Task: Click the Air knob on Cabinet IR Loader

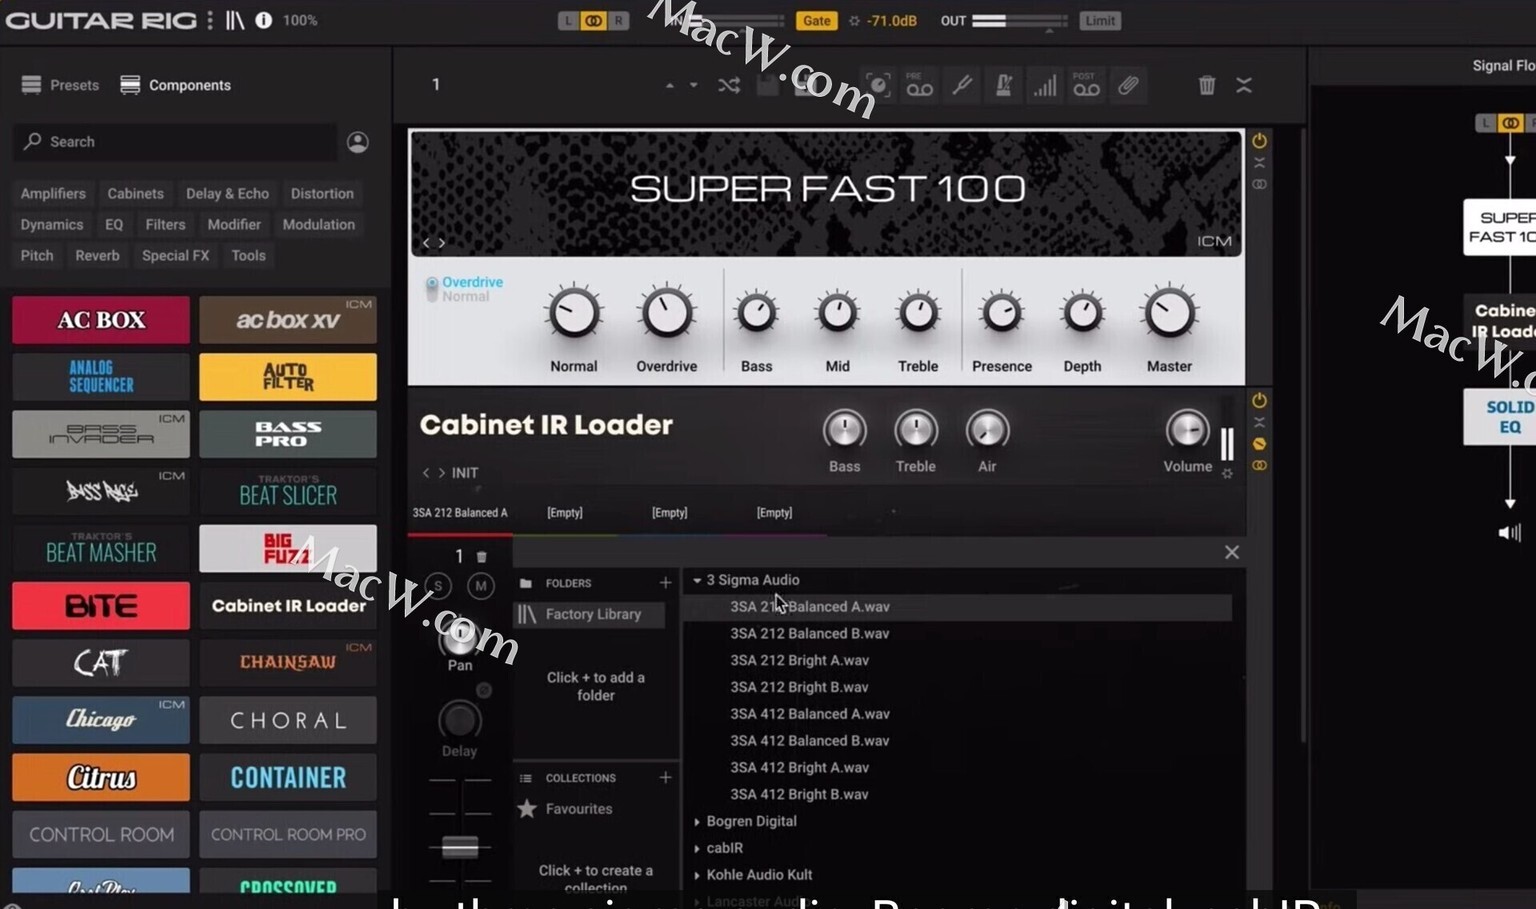Action: pos(987,430)
